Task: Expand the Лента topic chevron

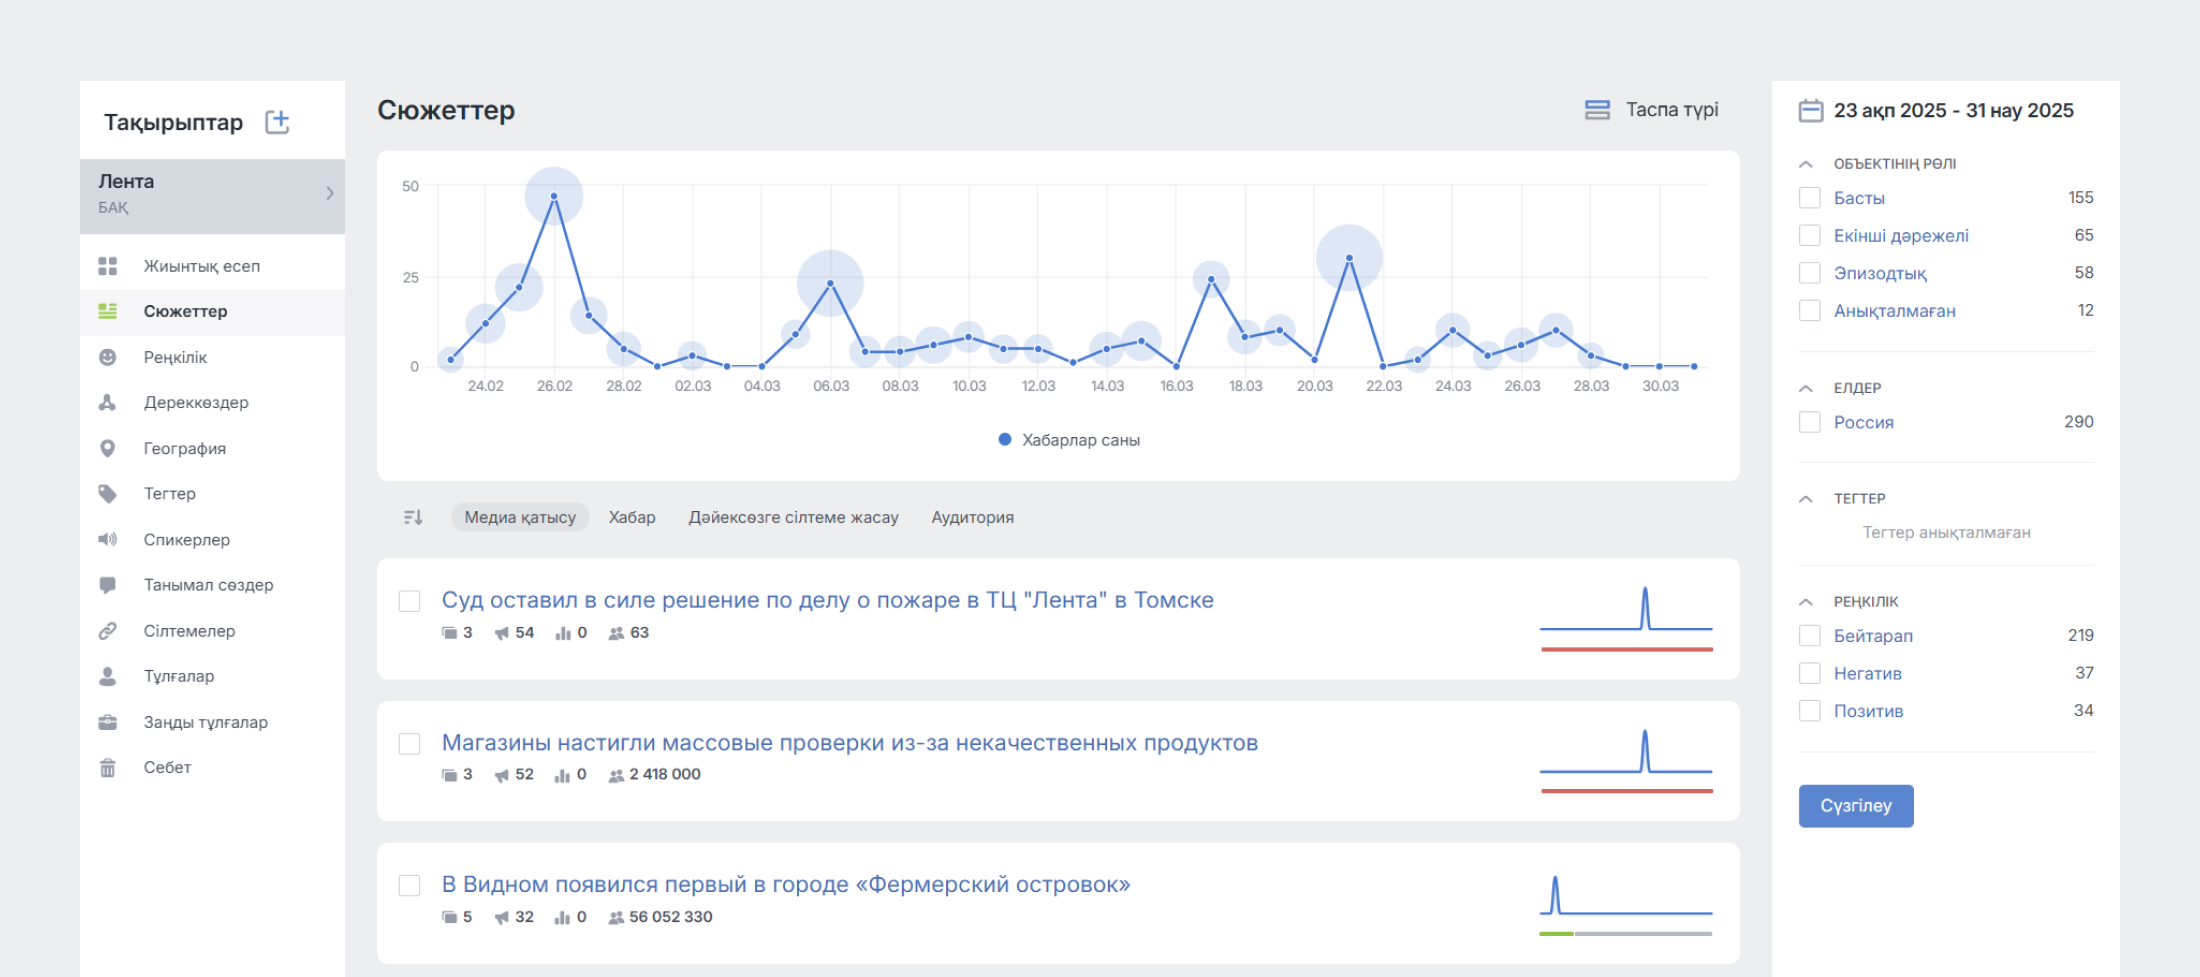Action: [330, 193]
